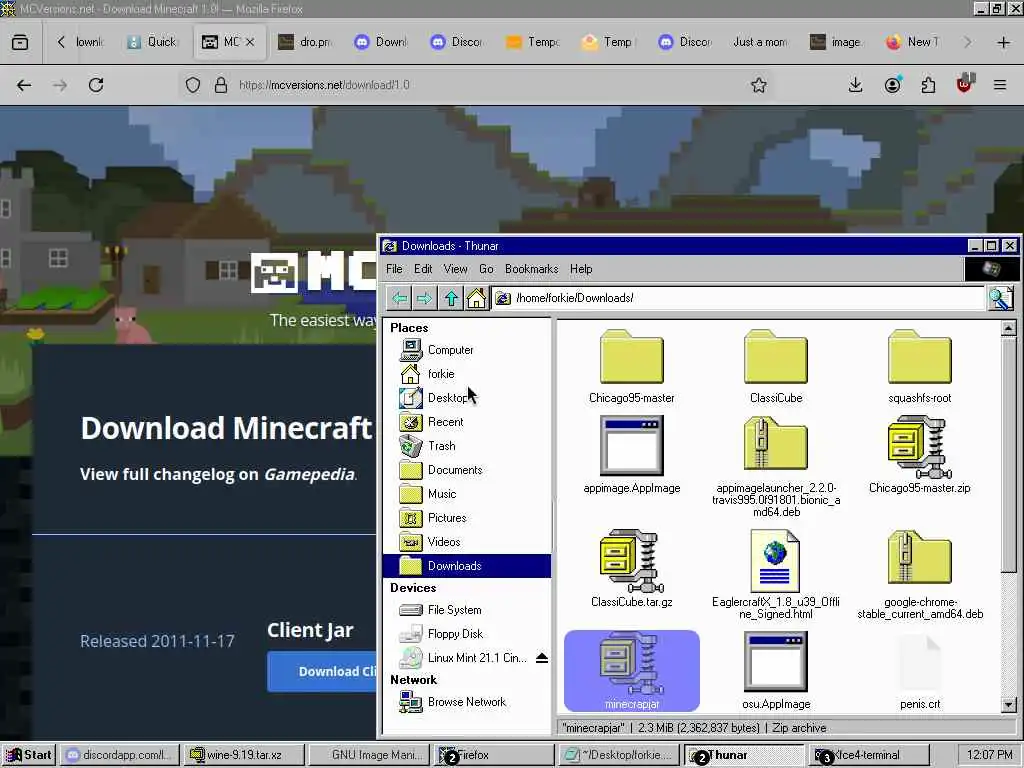Open Gamepedia changelog link
The width and height of the screenshot is (1024, 768).
[310, 474]
